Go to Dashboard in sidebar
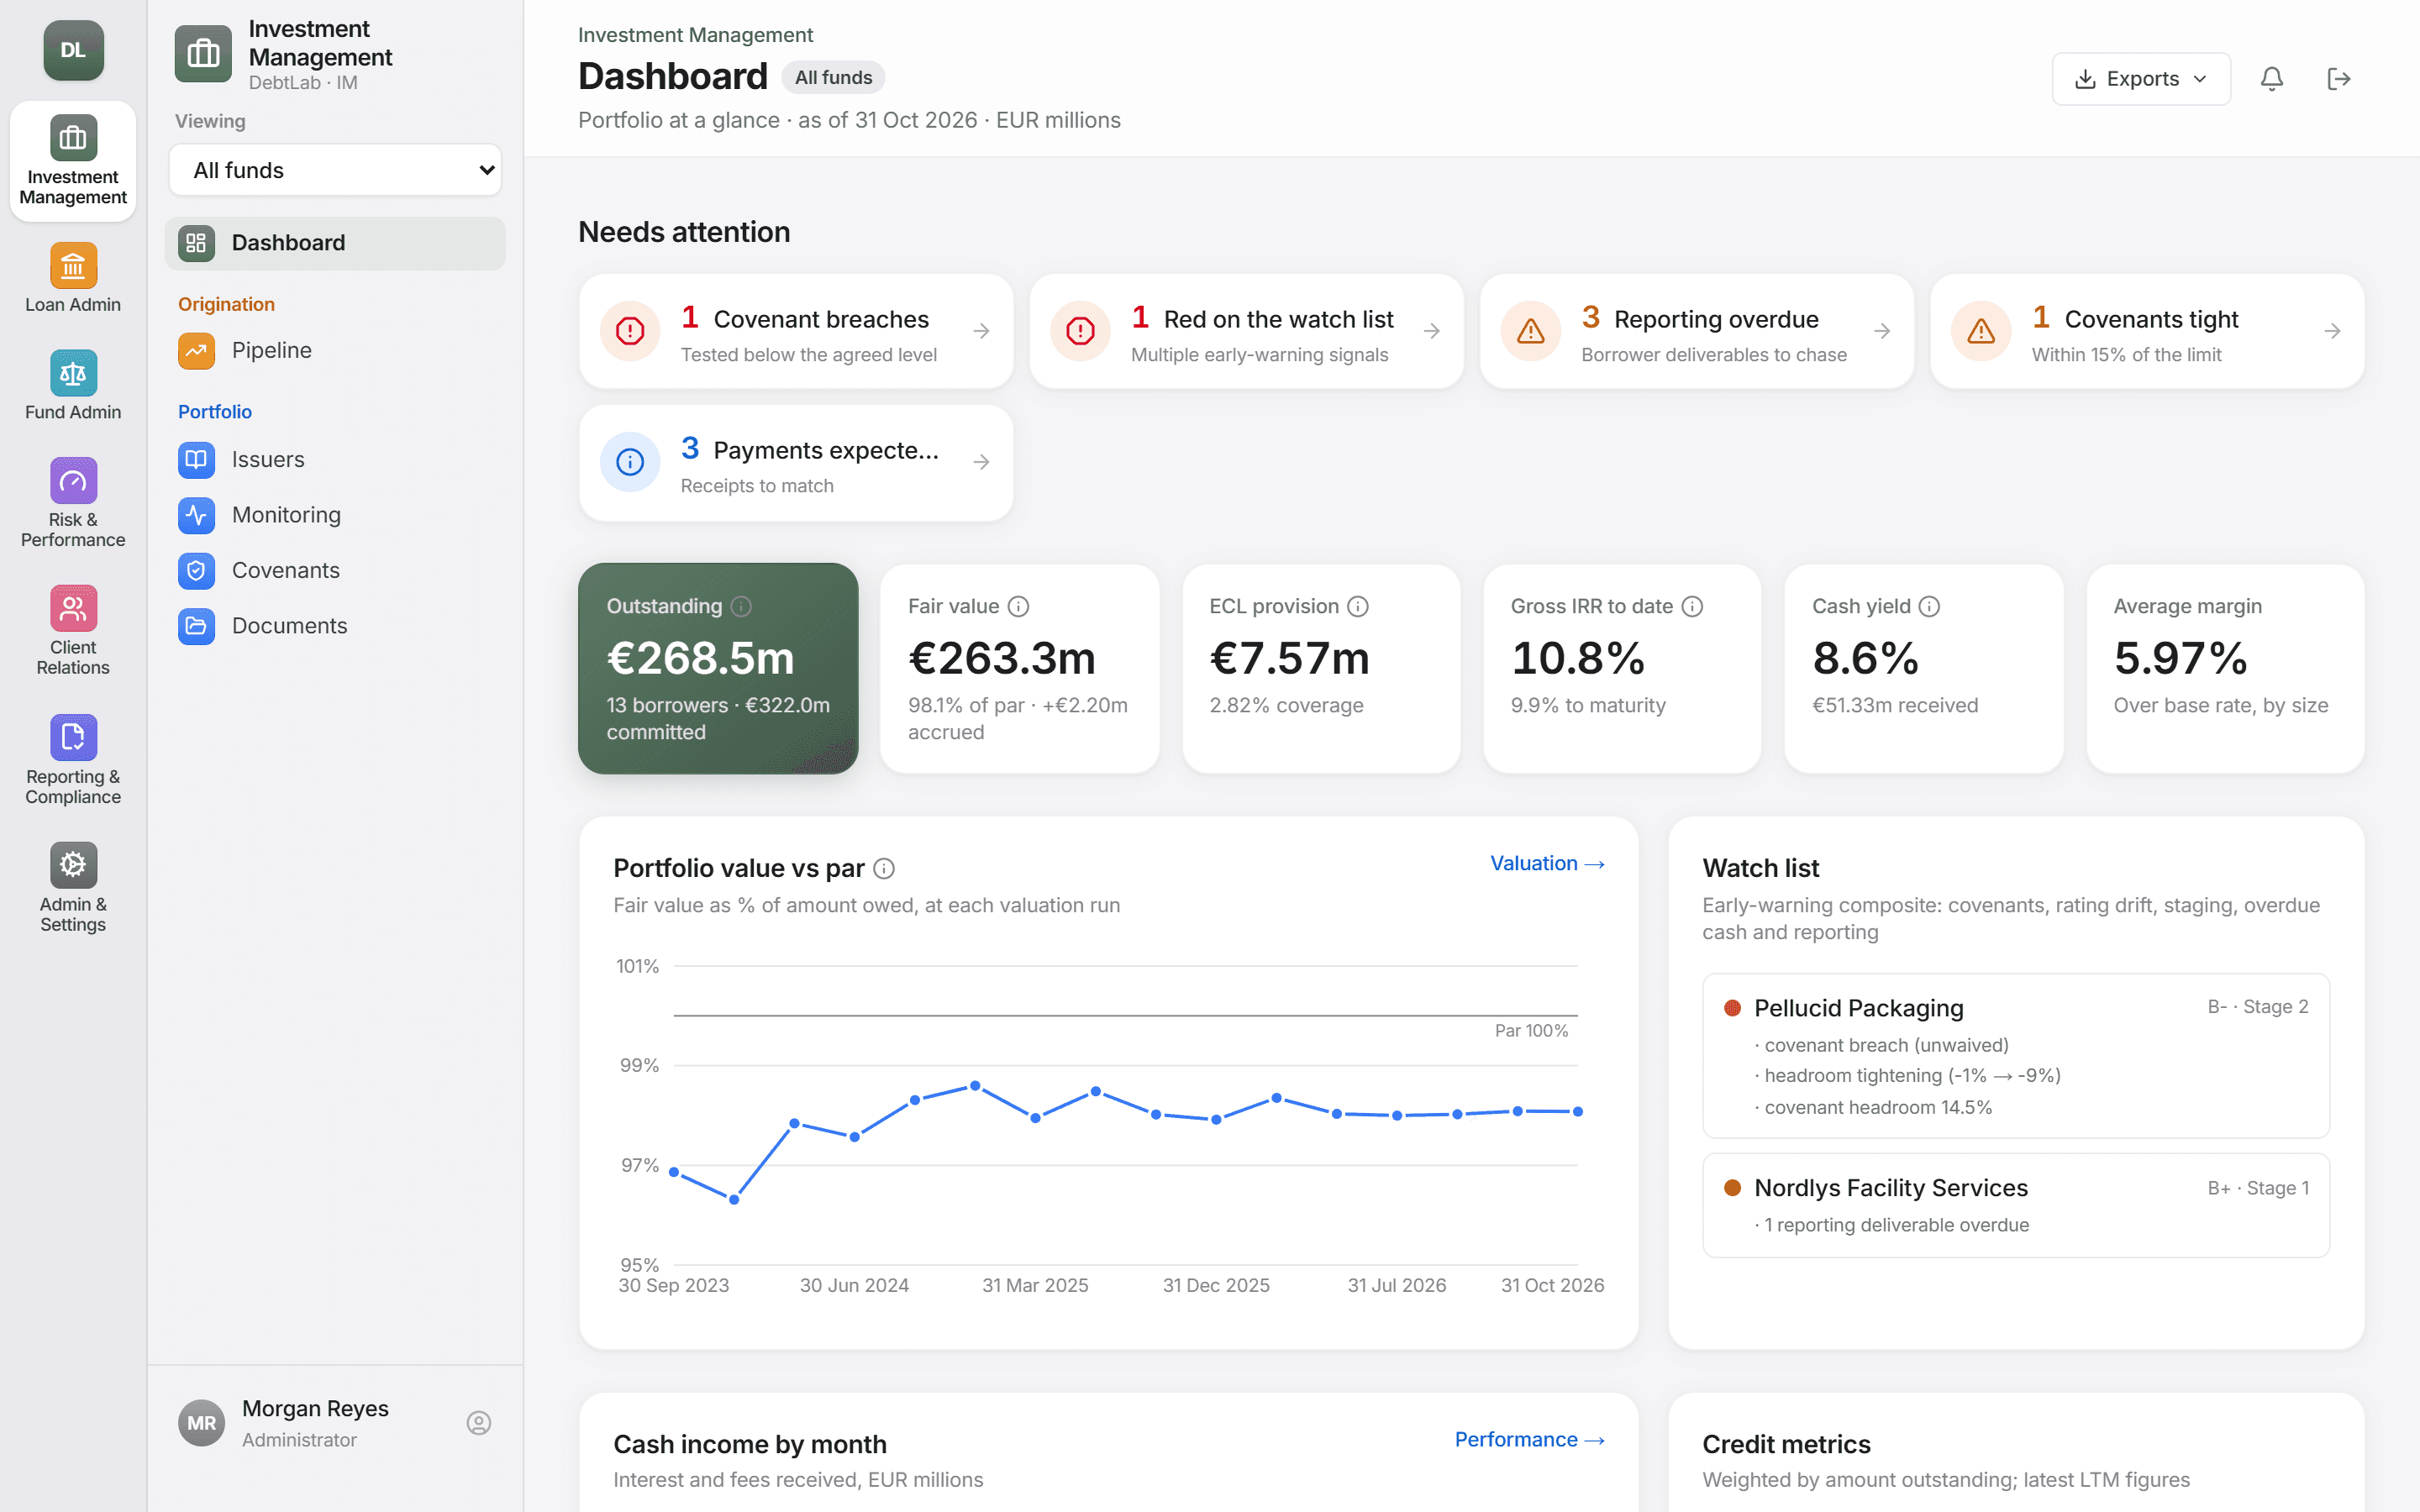Screen dimensions: 2420x1512 point(335,243)
